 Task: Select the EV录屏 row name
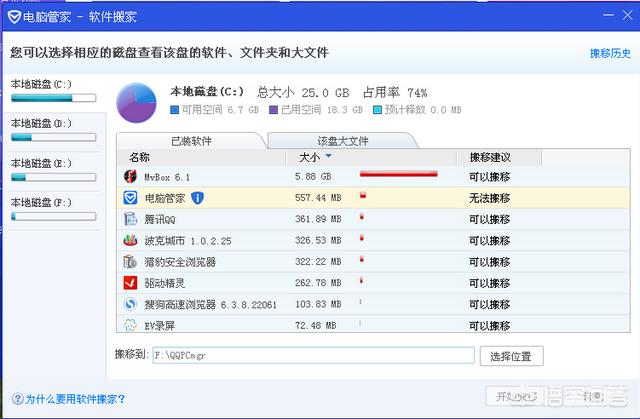(x=160, y=326)
